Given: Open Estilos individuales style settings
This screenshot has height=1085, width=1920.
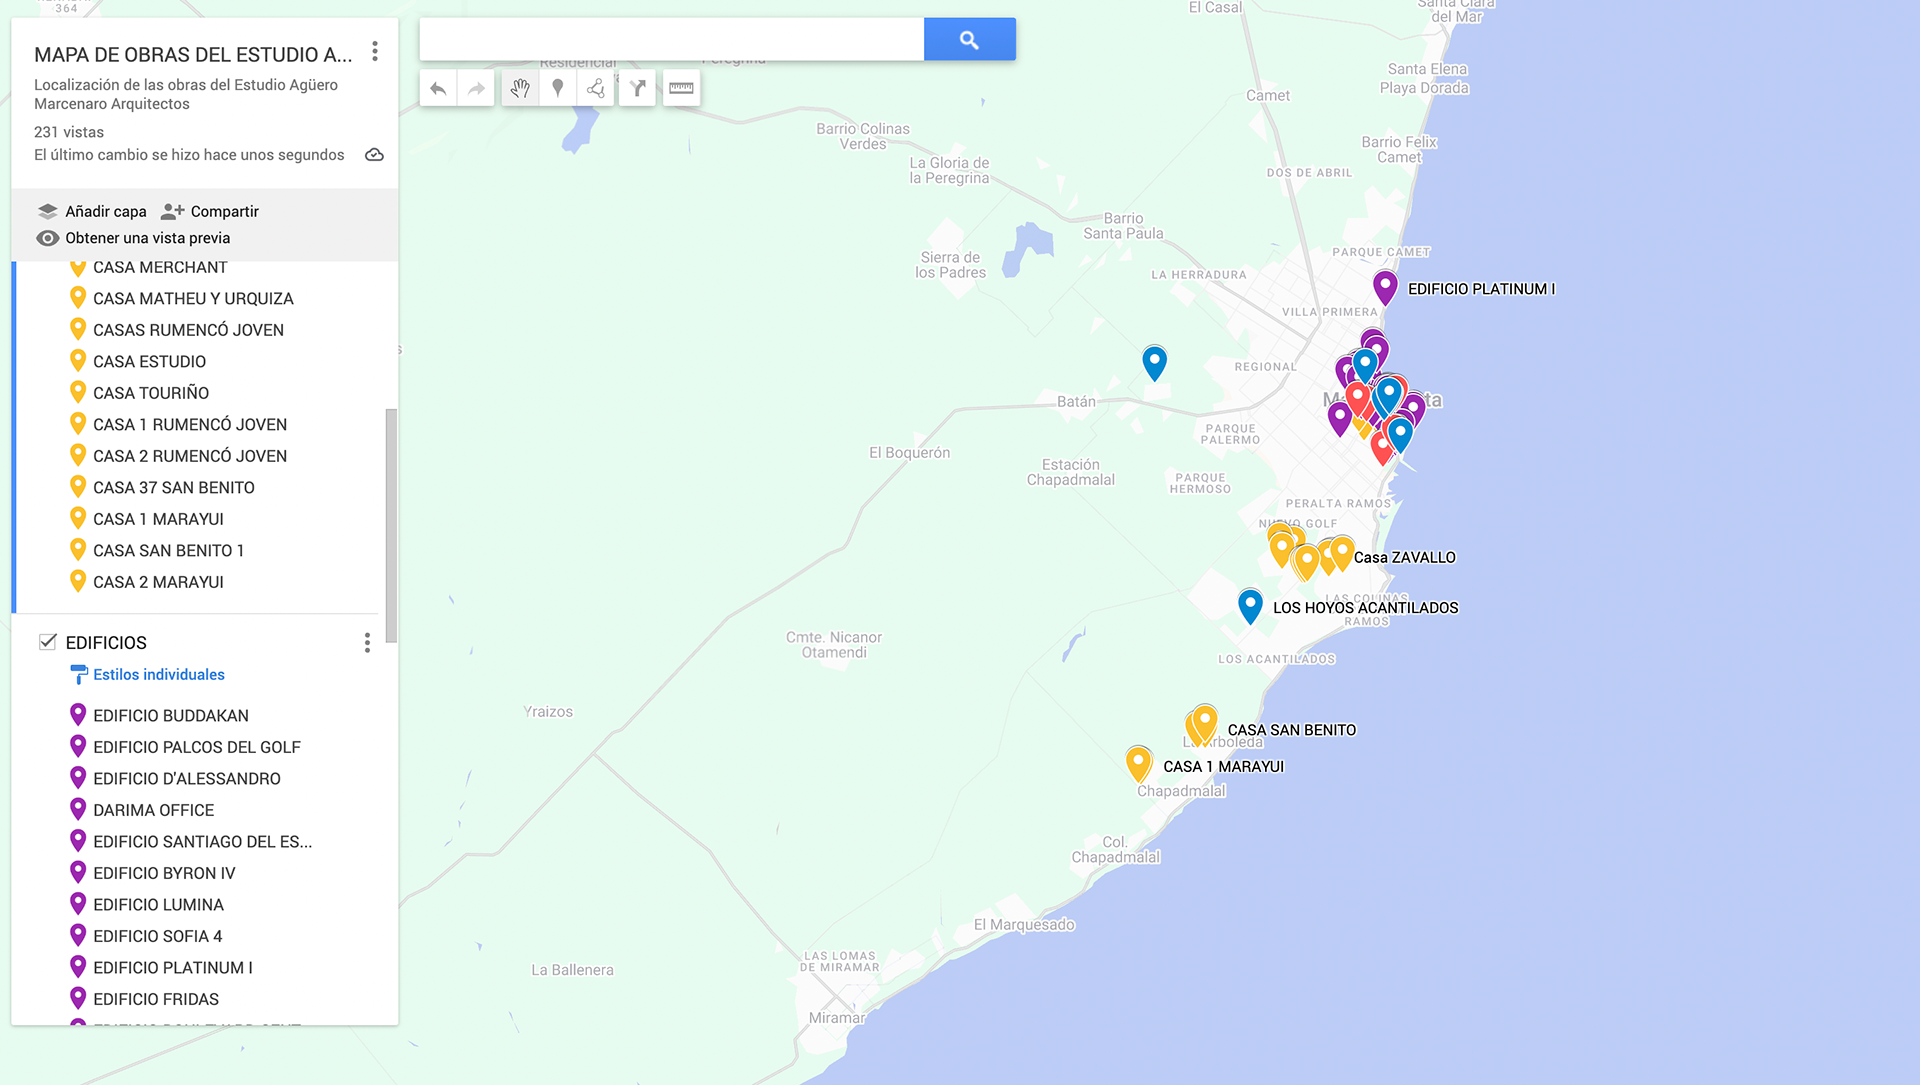Looking at the screenshot, I should tap(158, 675).
